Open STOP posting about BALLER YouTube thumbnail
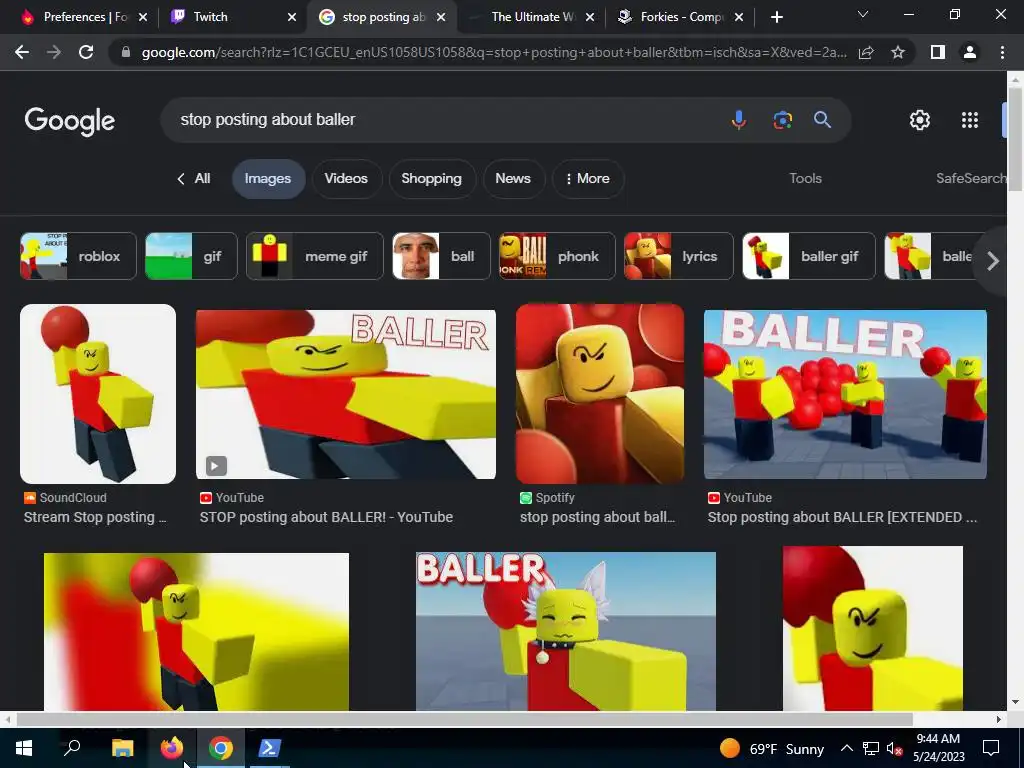This screenshot has height=768, width=1024. click(x=345, y=394)
